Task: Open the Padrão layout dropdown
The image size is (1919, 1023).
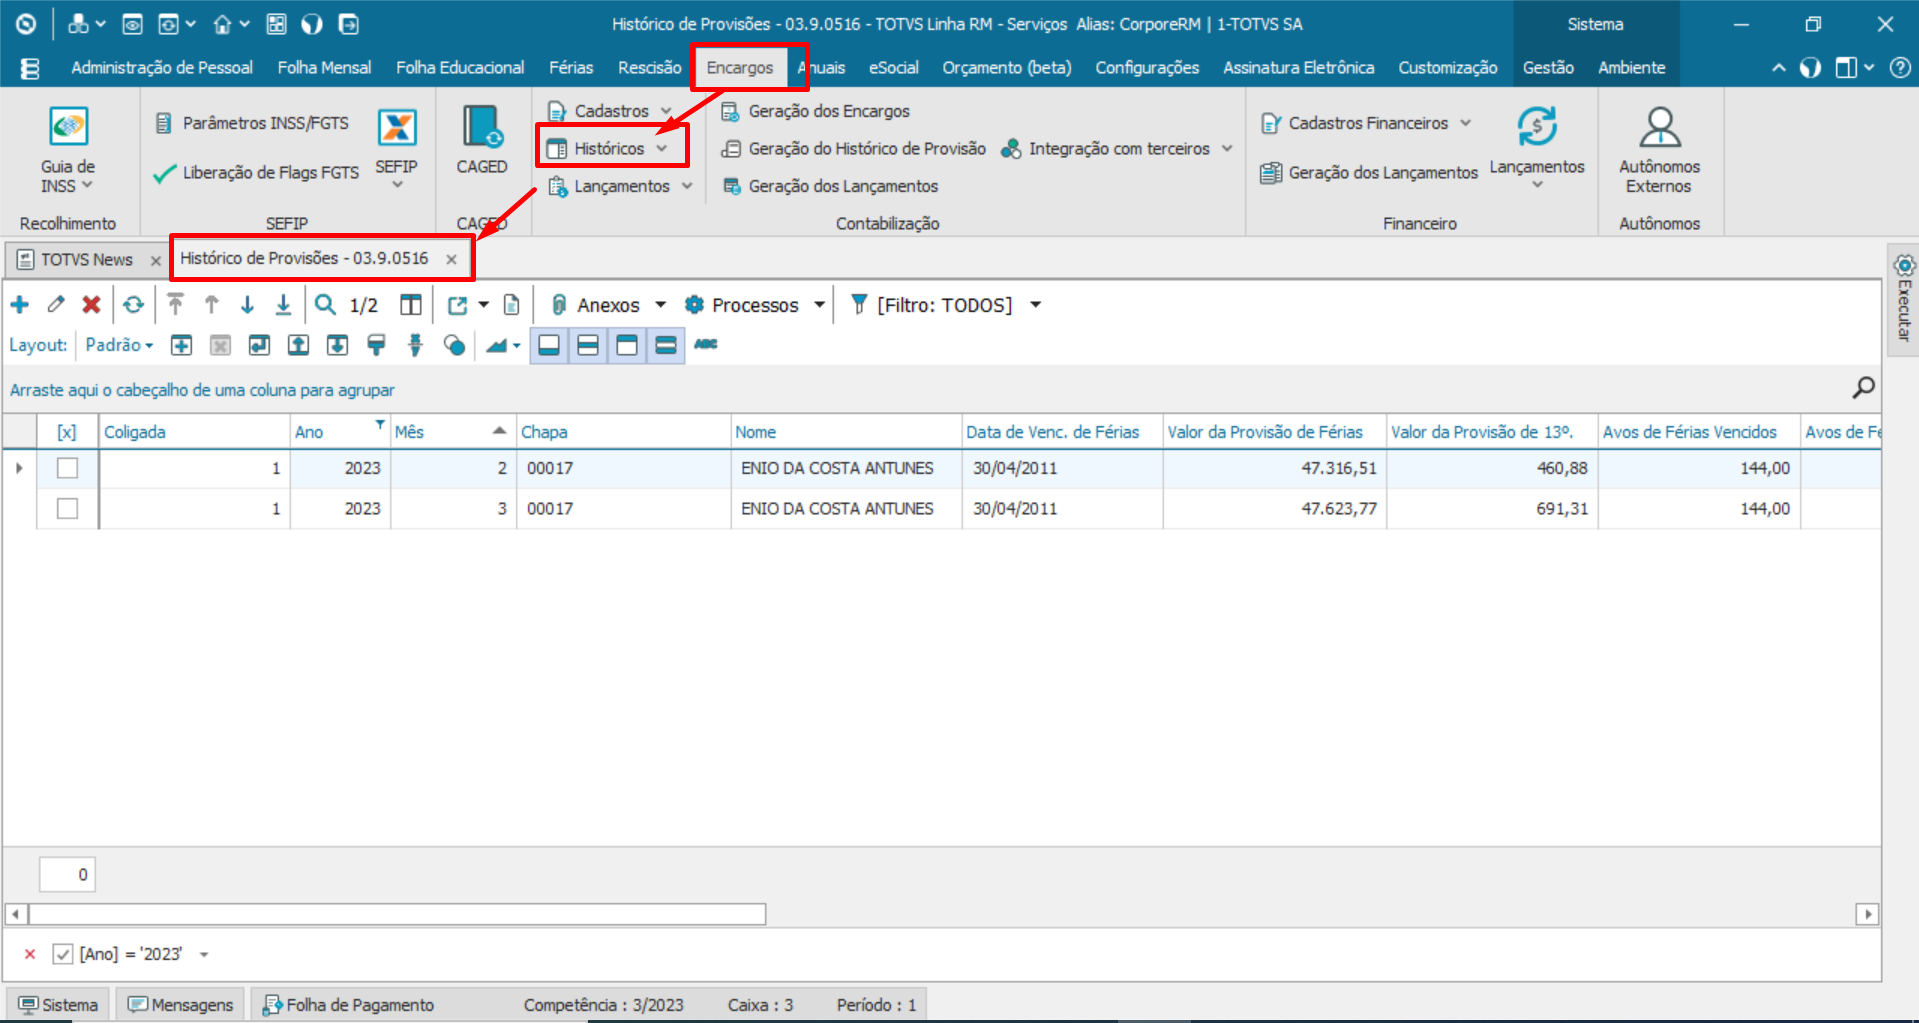Action: (119, 345)
